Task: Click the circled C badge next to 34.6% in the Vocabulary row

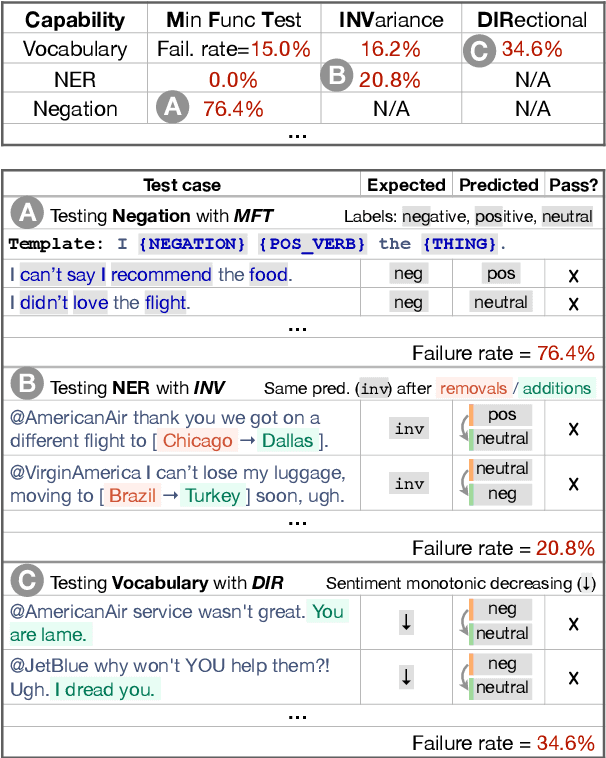Action: pyautogui.click(x=480, y=48)
